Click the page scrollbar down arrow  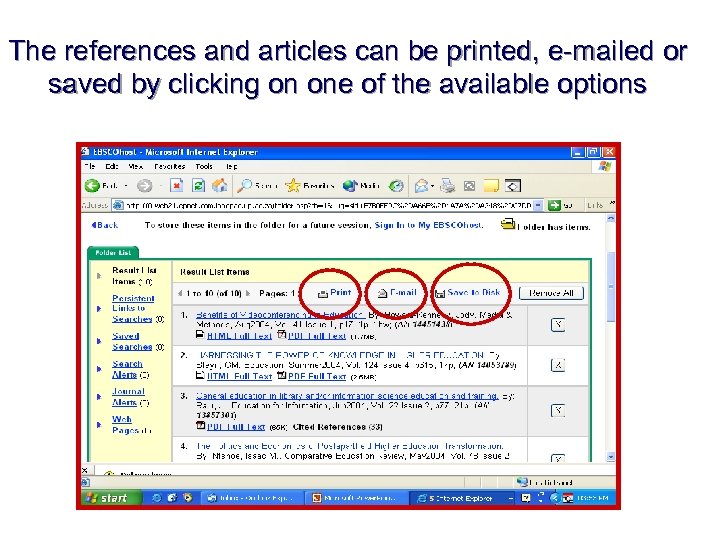tap(611, 457)
